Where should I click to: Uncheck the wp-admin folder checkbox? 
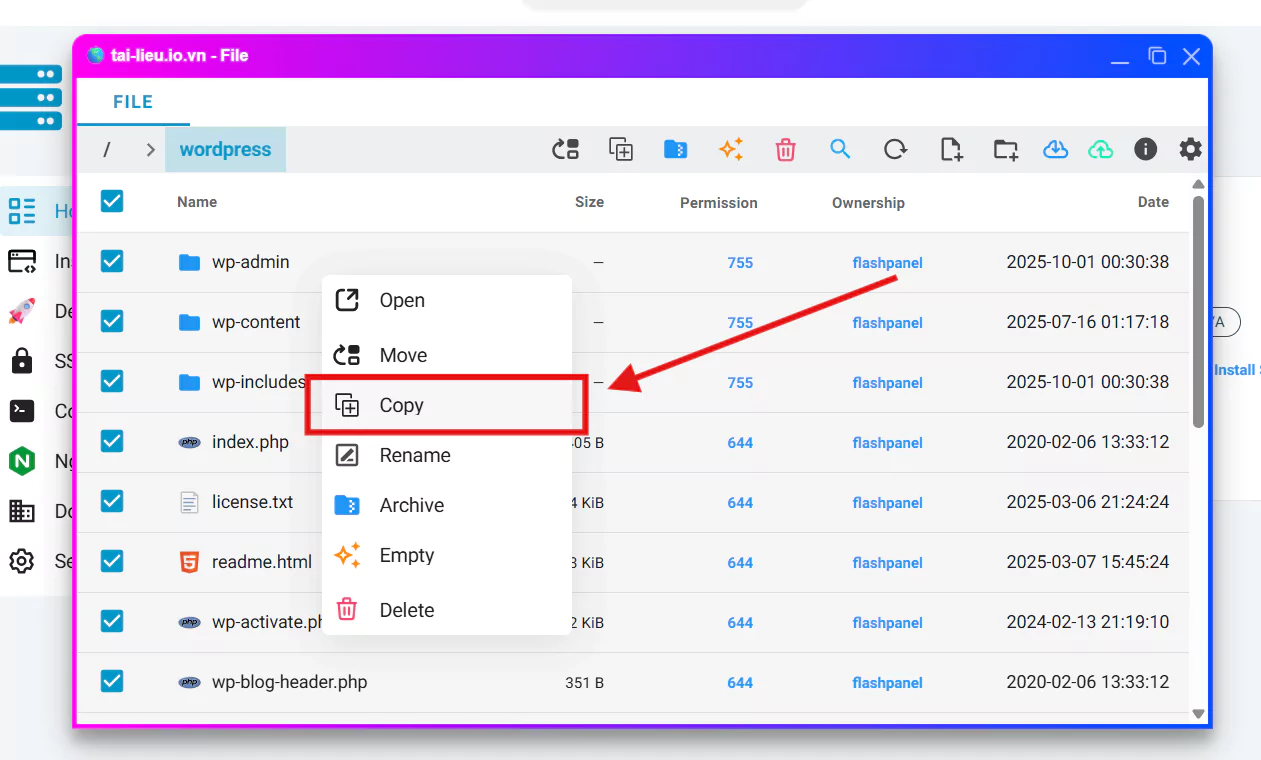pos(112,262)
